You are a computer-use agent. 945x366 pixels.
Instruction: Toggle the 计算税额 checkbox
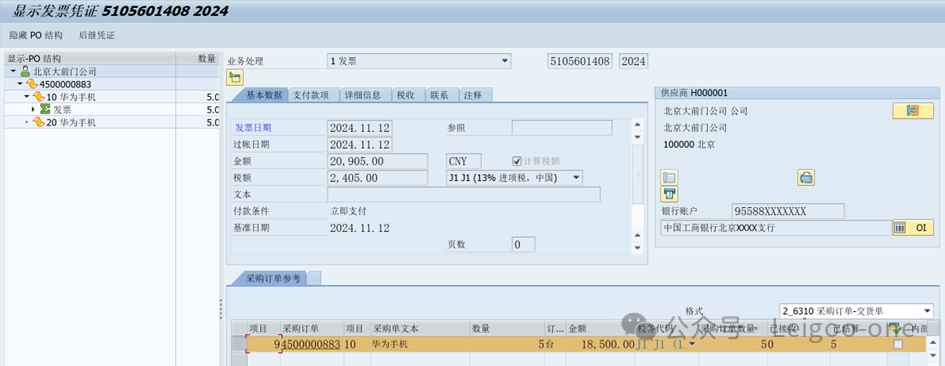[516, 161]
